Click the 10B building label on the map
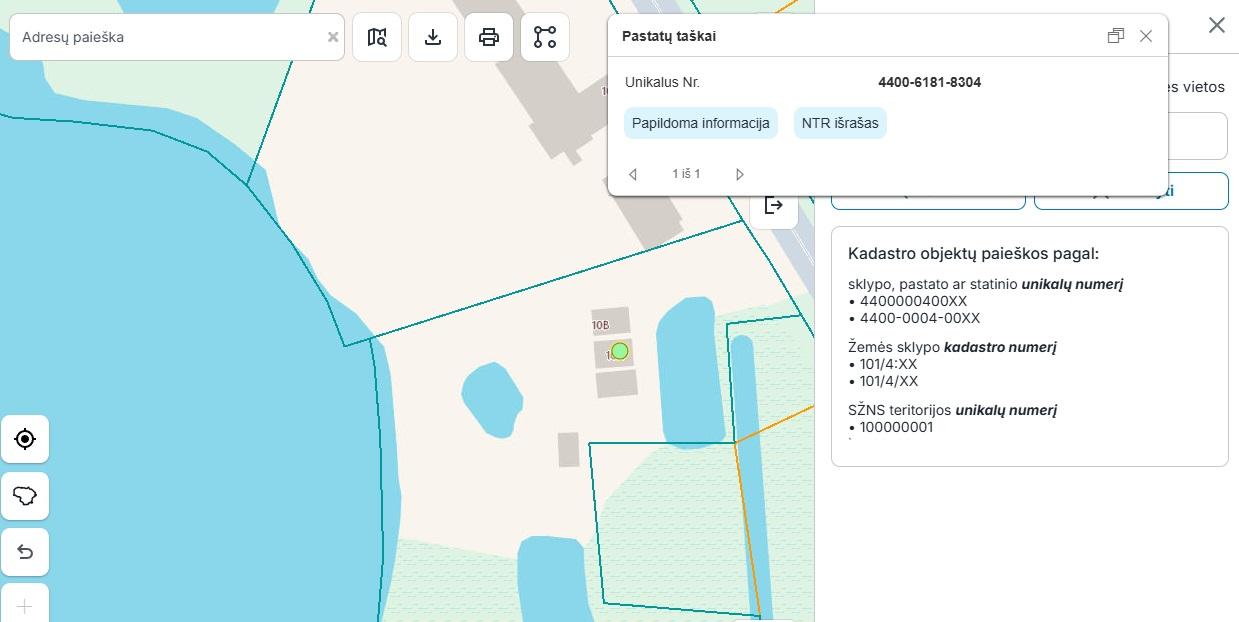The height and width of the screenshot is (622, 1239). [x=600, y=325]
